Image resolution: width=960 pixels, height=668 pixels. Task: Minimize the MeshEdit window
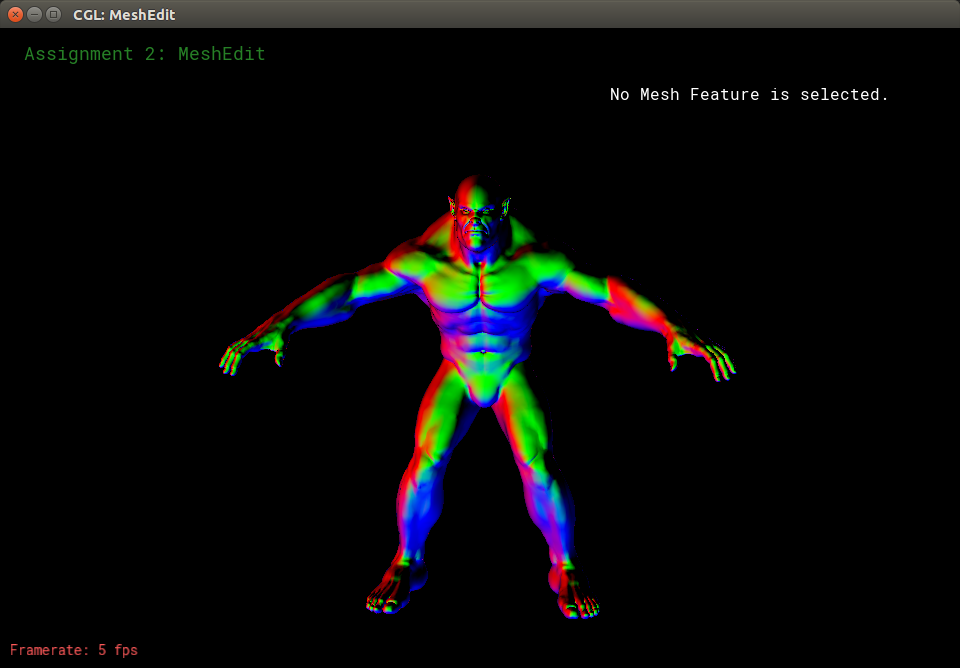[34, 14]
